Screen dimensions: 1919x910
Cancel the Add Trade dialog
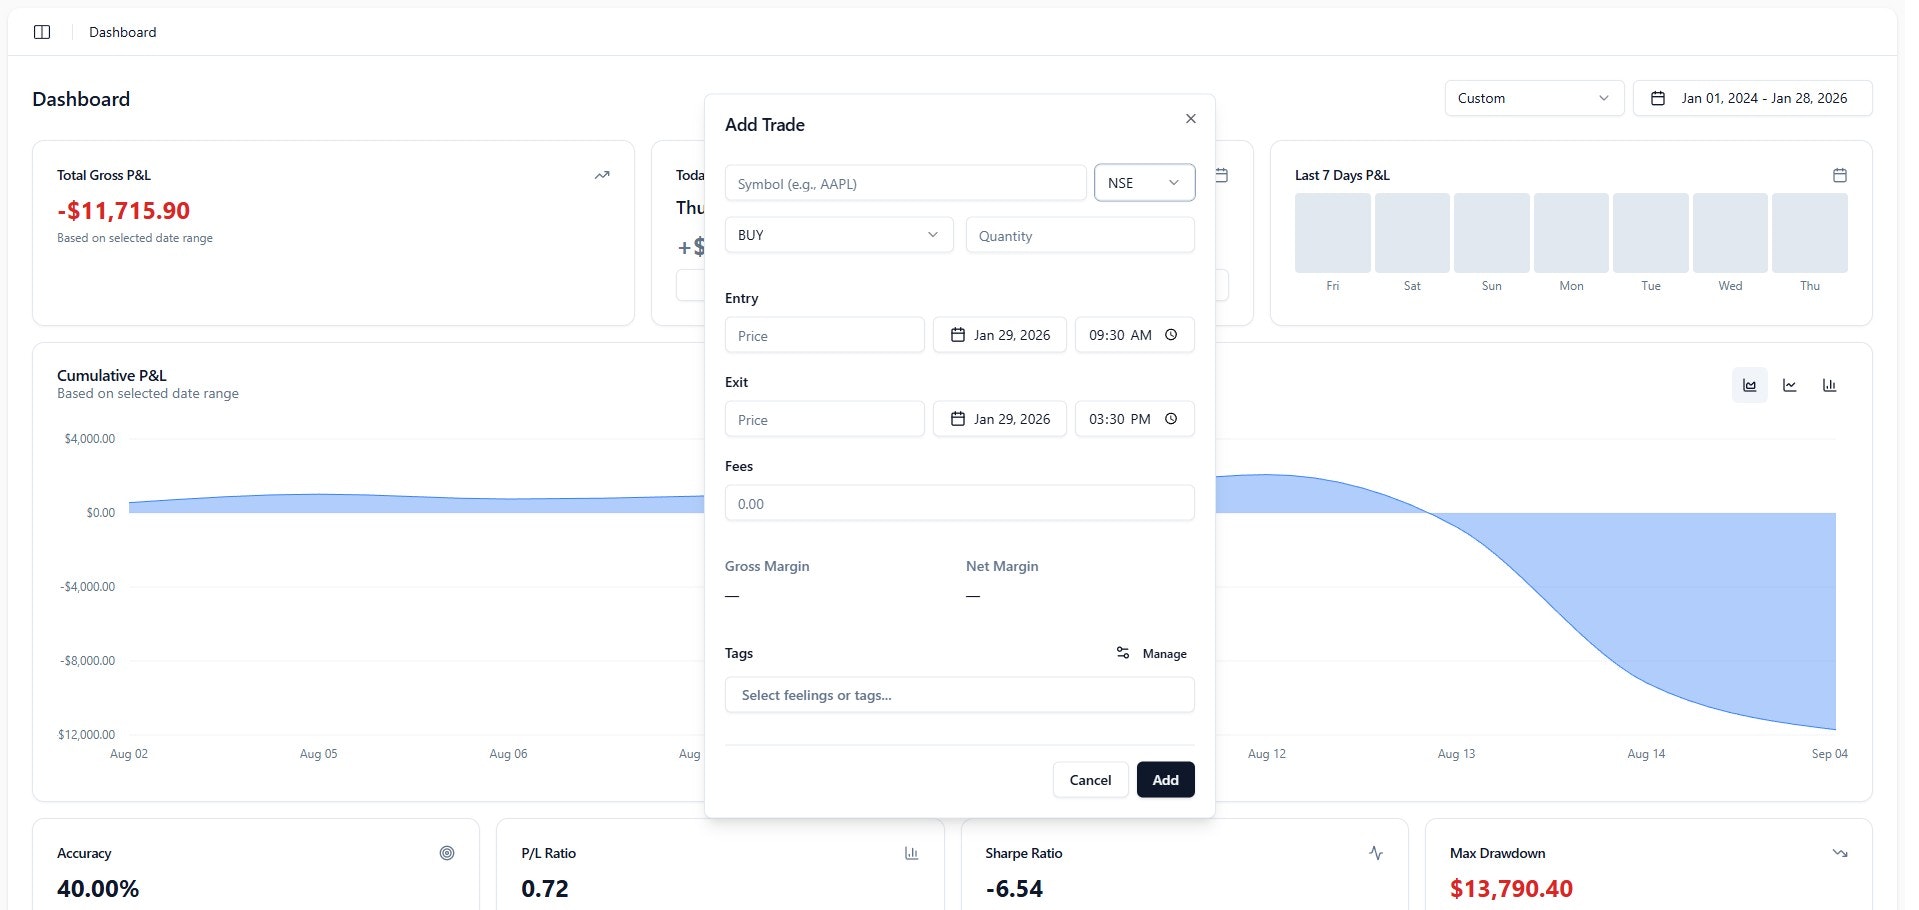(x=1090, y=779)
